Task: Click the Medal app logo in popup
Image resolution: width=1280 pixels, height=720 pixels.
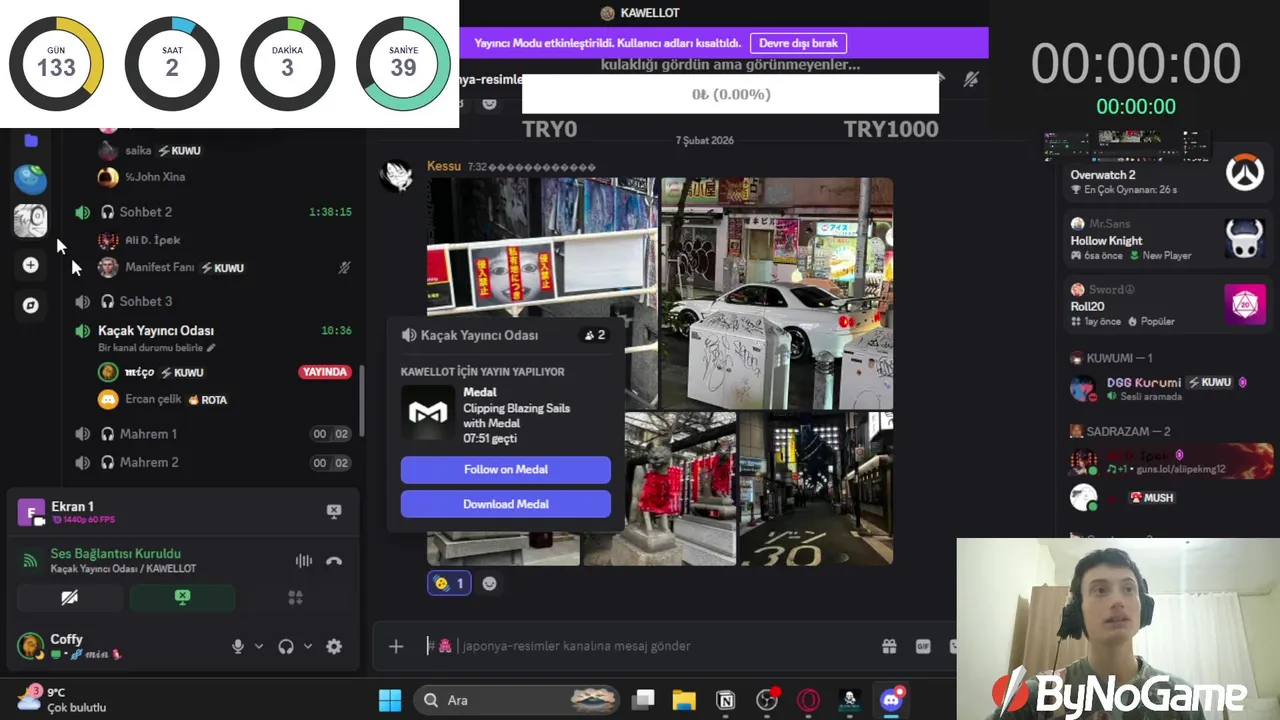Action: click(x=428, y=412)
